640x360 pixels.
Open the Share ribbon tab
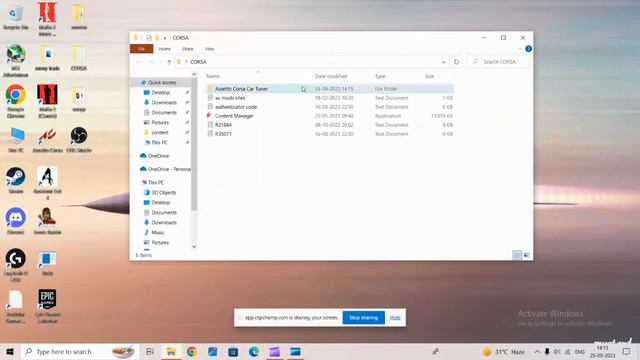pyautogui.click(x=188, y=49)
